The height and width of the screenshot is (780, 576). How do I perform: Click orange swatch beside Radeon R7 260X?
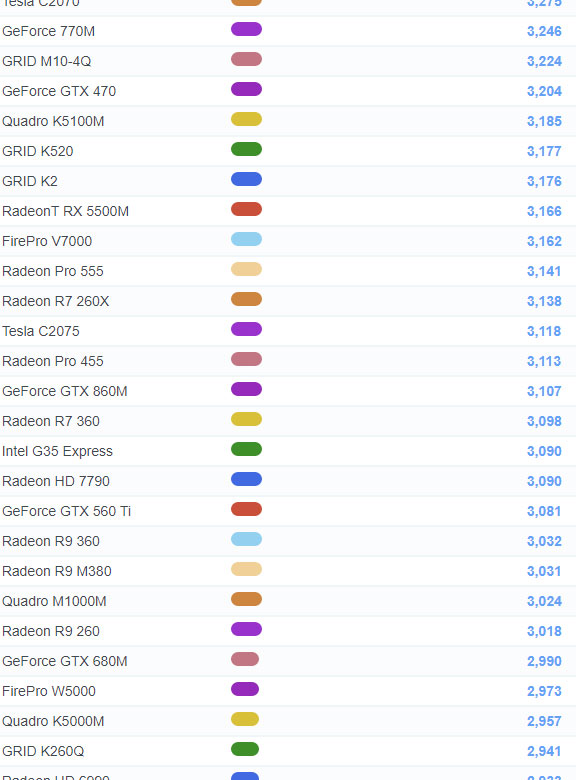pyautogui.click(x=246, y=299)
